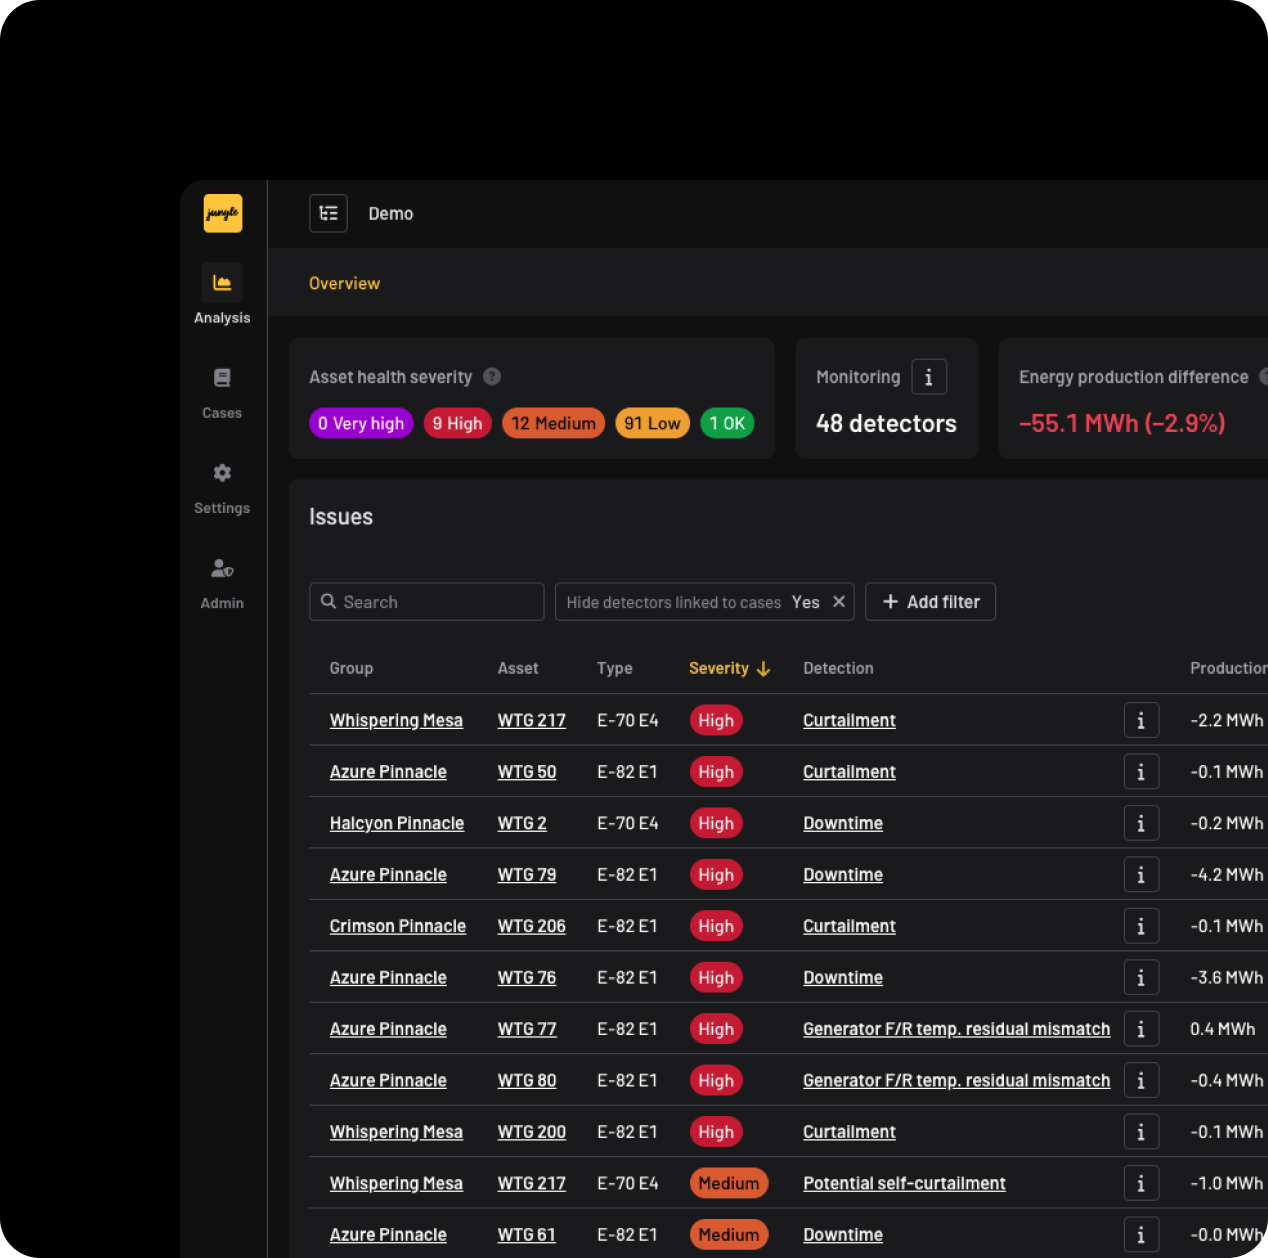This screenshot has height=1258, width=1268.
Task: Remove the Hide detectors linked filter
Action: coord(839,602)
